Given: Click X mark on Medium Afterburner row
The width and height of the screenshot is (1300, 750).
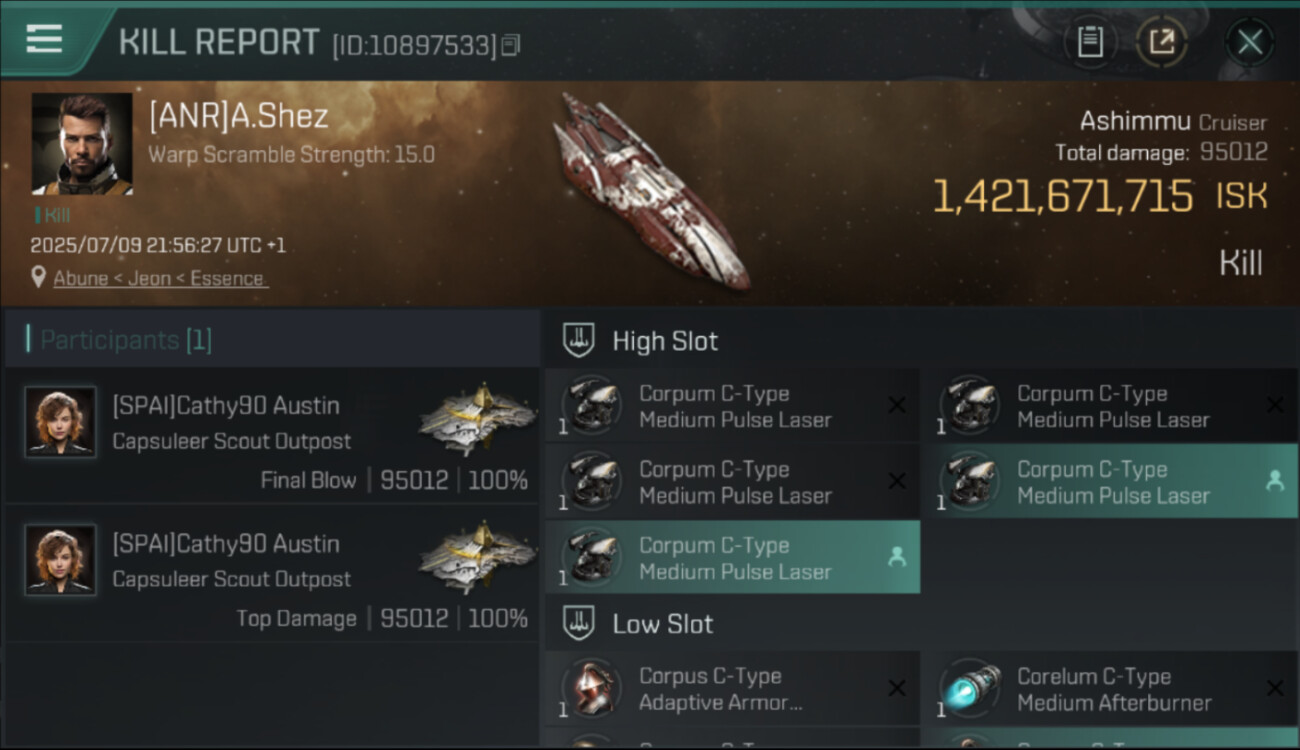Looking at the screenshot, I should click(x=1274, y=688).
